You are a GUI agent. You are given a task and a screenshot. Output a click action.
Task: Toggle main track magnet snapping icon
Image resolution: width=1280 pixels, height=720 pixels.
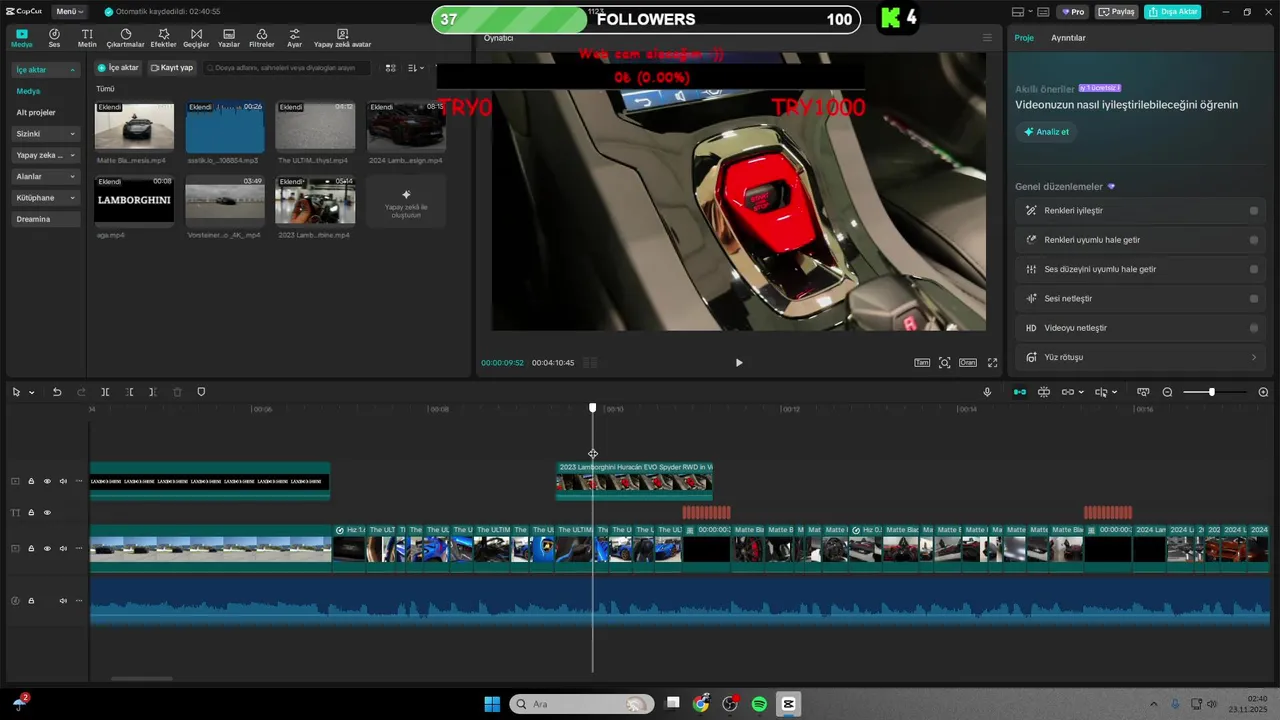1019,392
